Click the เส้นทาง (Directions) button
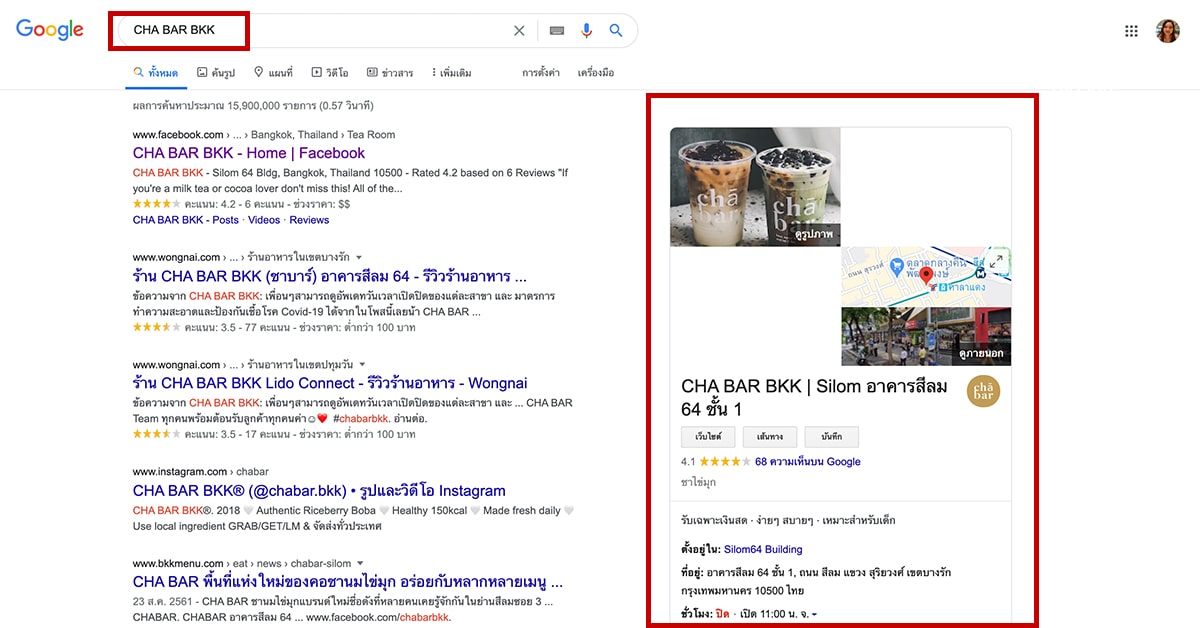 click(769, 437)
